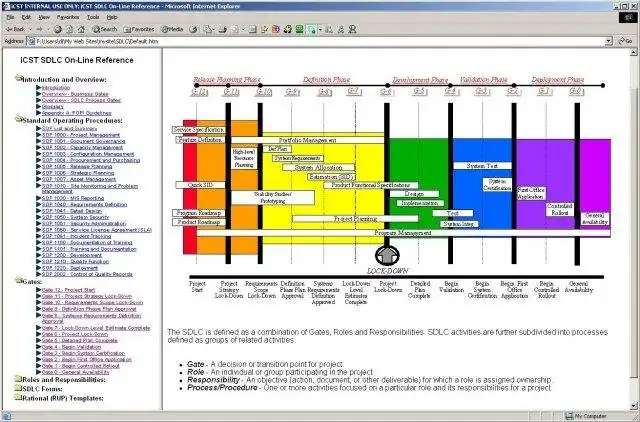Click the Internet Explorer logo throbber

click(x=627, y=17)
